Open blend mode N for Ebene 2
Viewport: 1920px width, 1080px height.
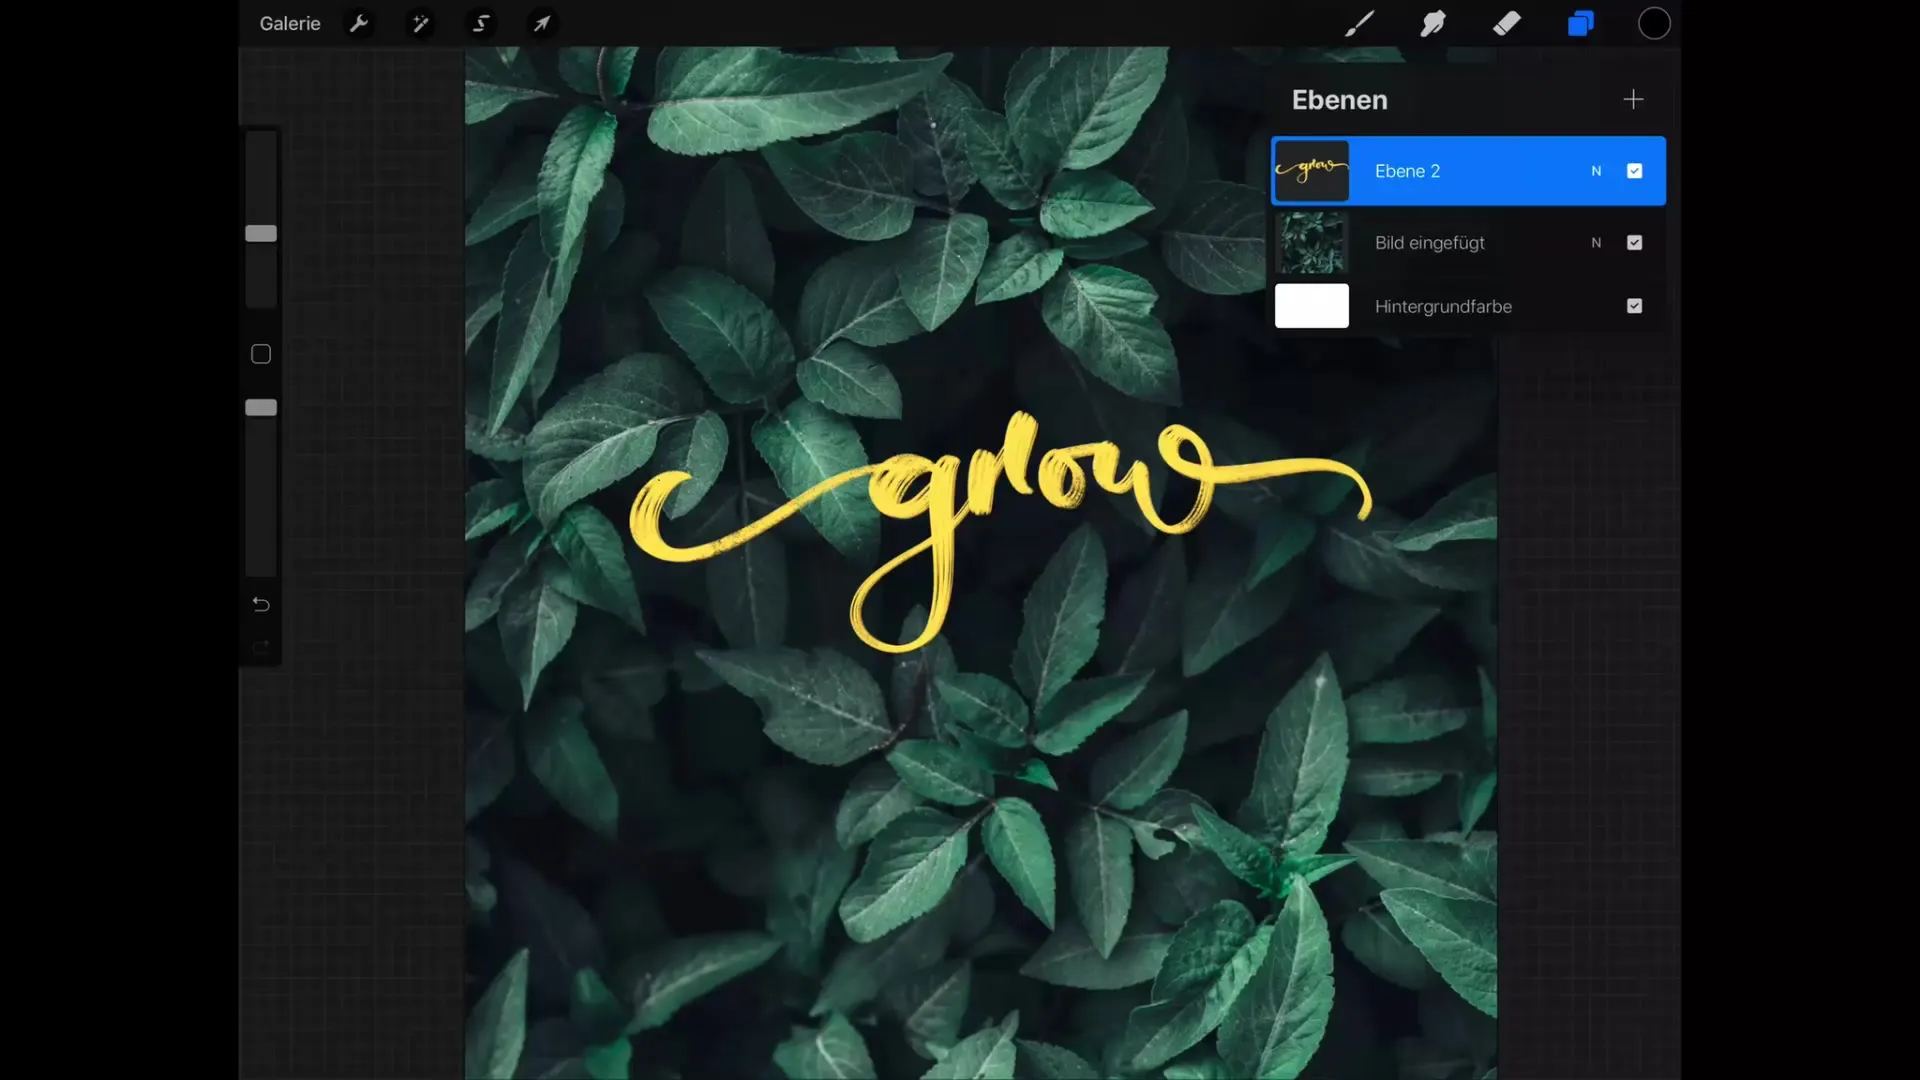(1596, 171)
